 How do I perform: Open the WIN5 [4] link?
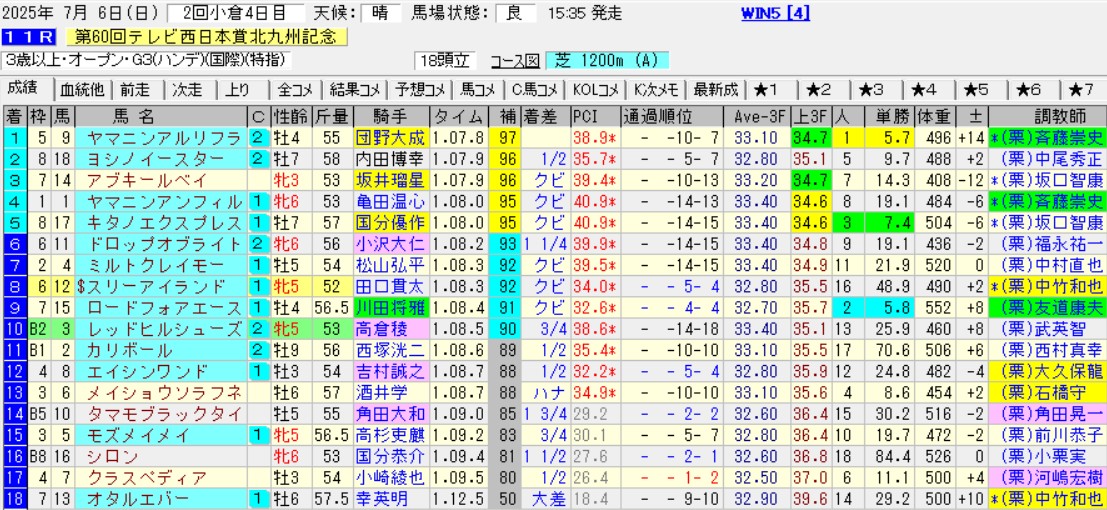[775, 13]
